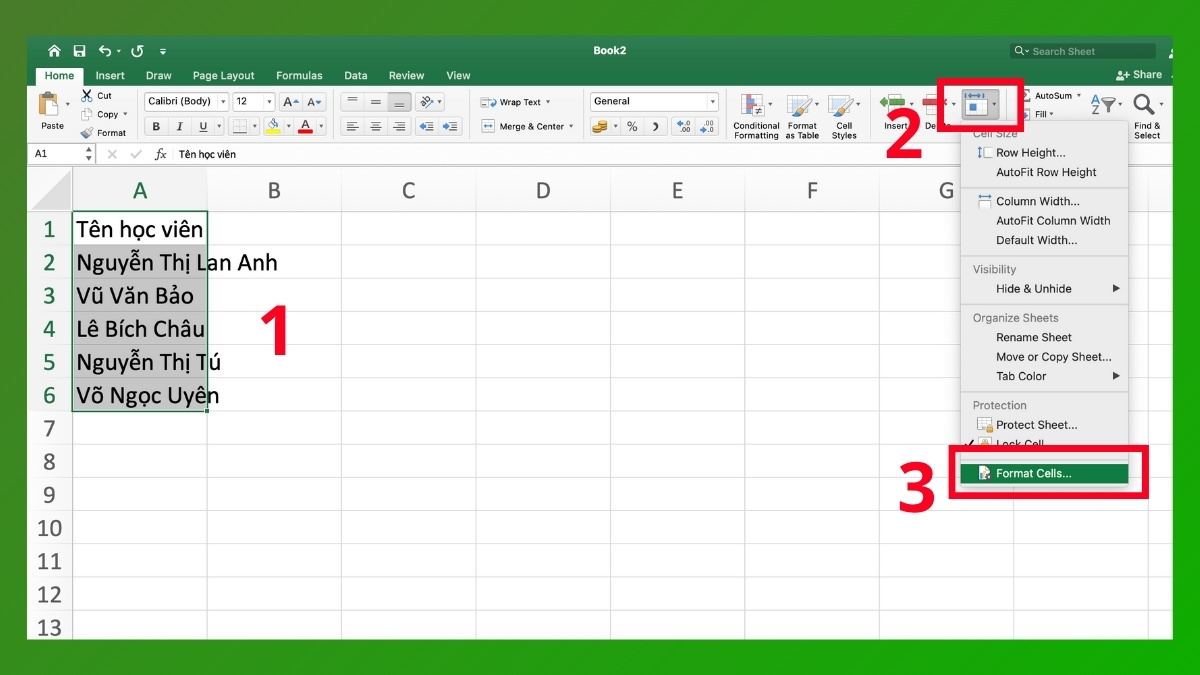Open the font size dropdown
The width and height of the screenshot is (1200, 675).
coord(270,101)
